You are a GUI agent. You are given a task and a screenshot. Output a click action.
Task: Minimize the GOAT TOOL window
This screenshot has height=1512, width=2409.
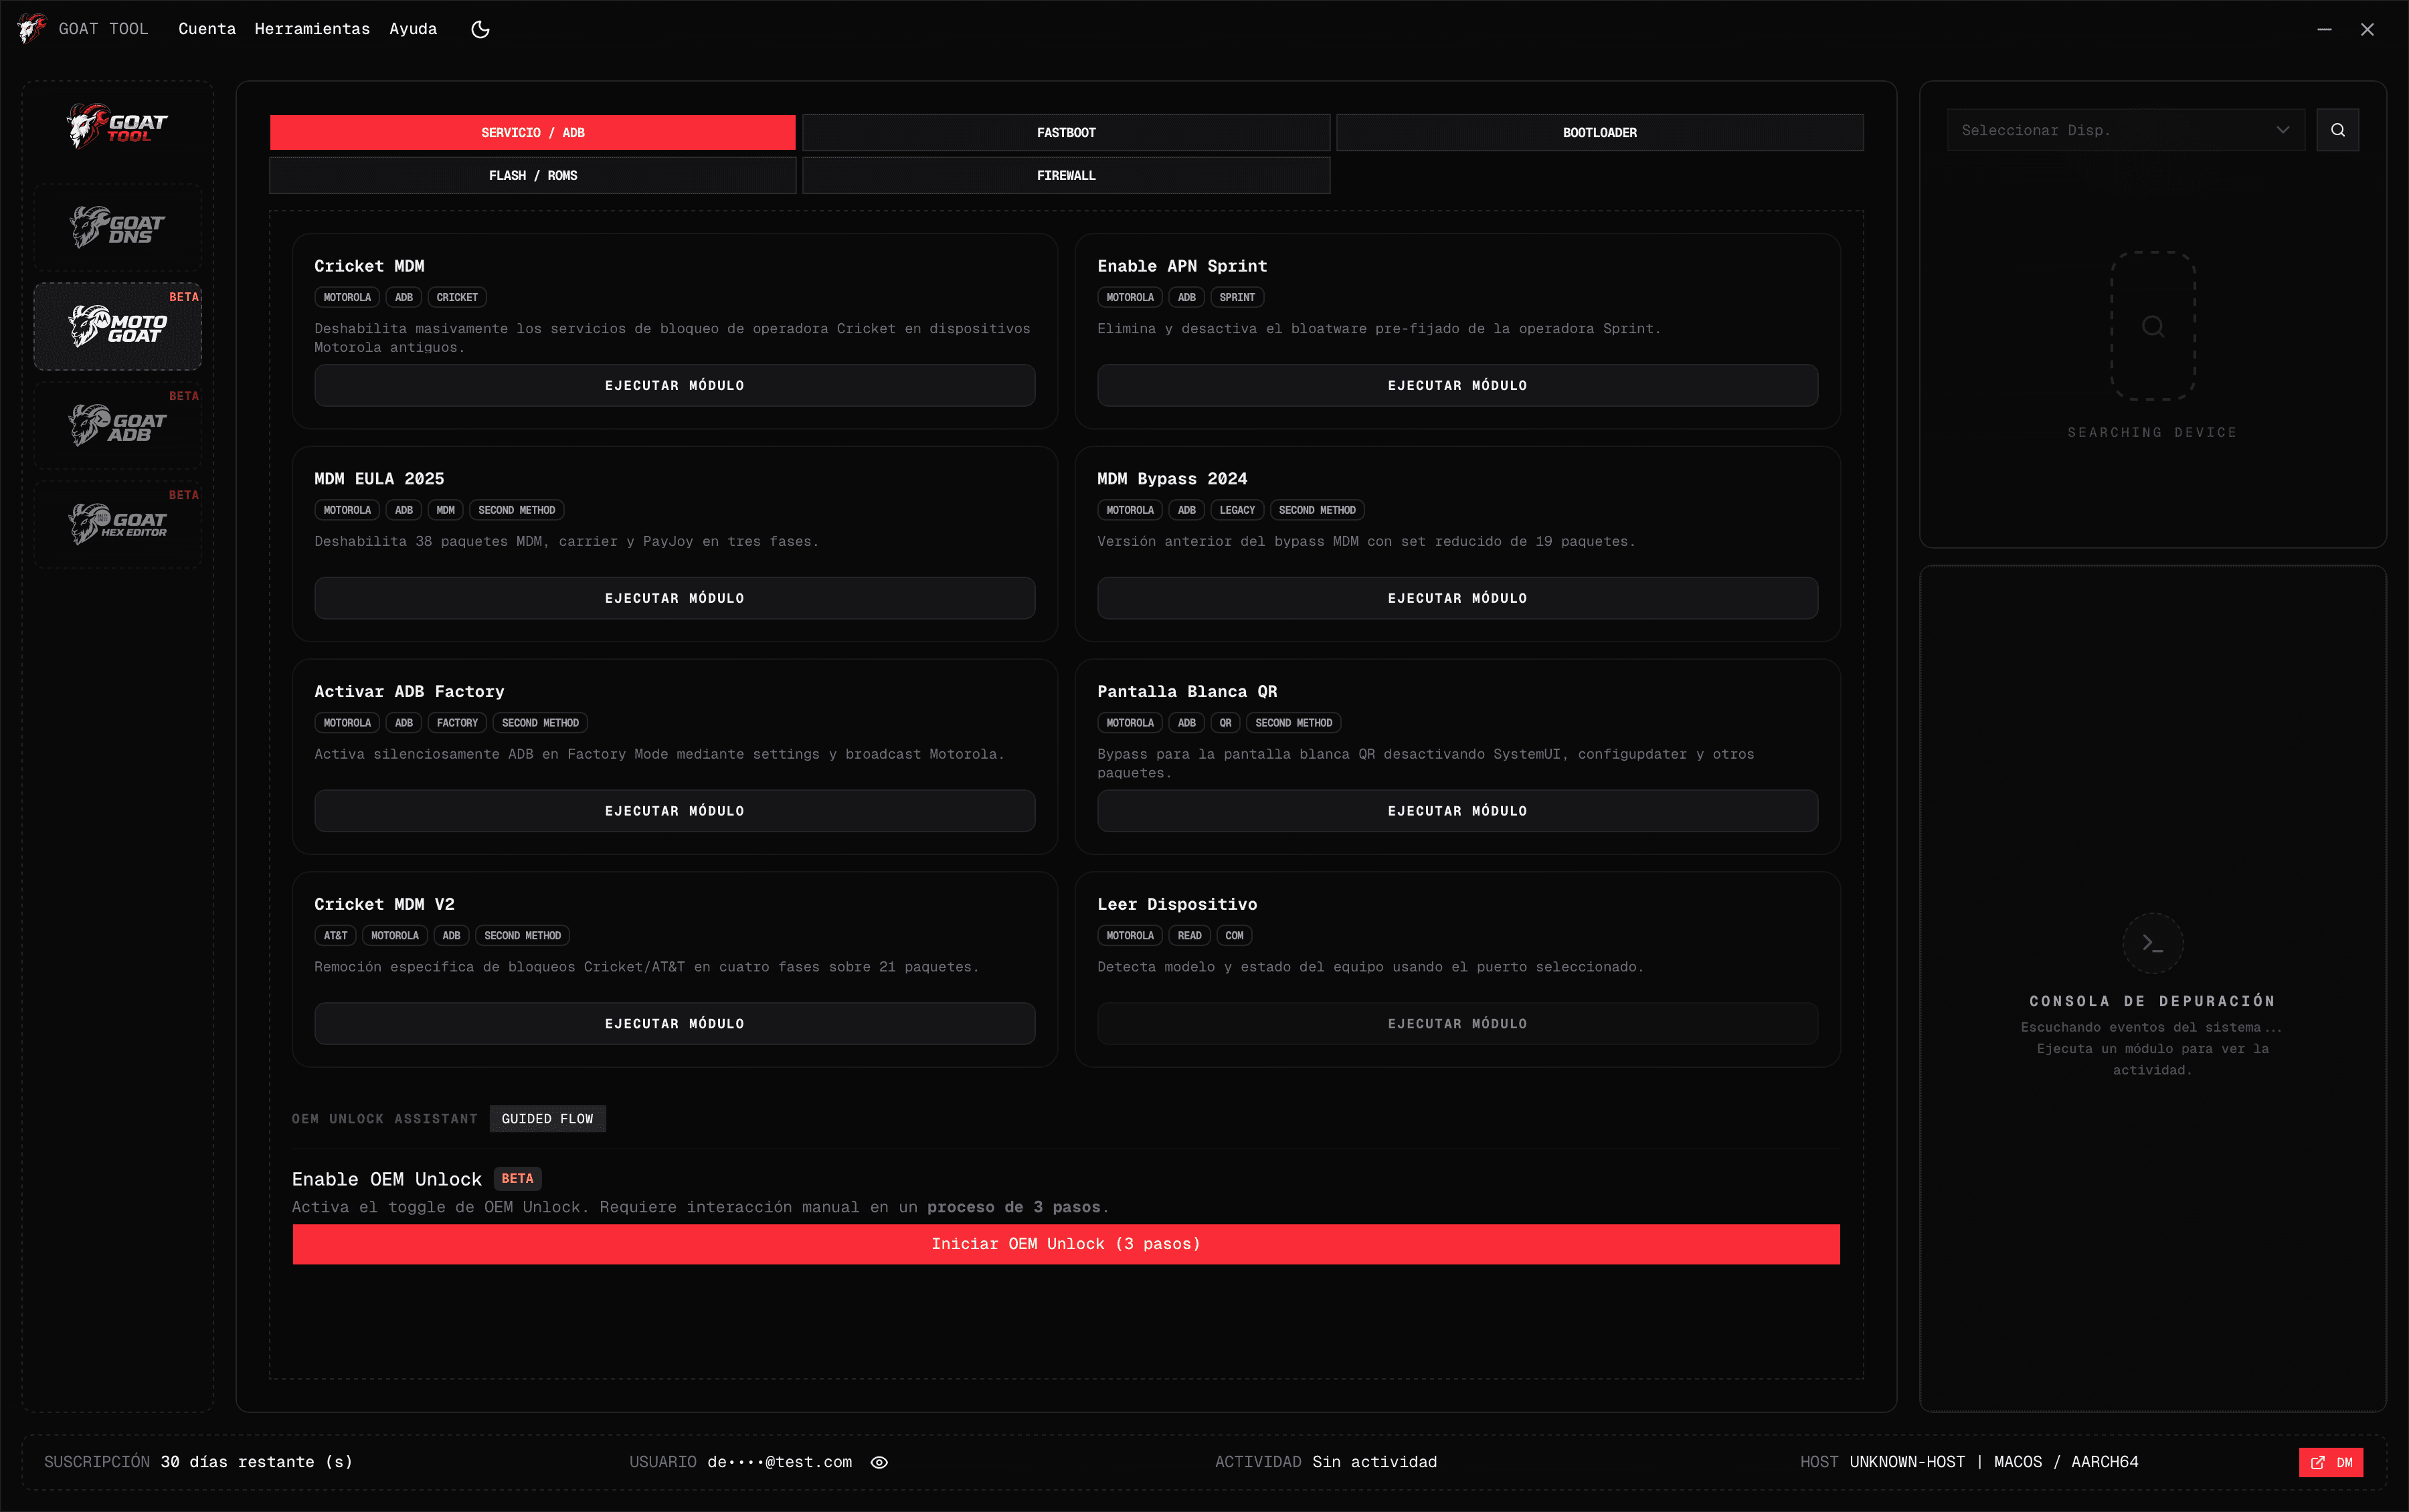tap(2324, 29)
